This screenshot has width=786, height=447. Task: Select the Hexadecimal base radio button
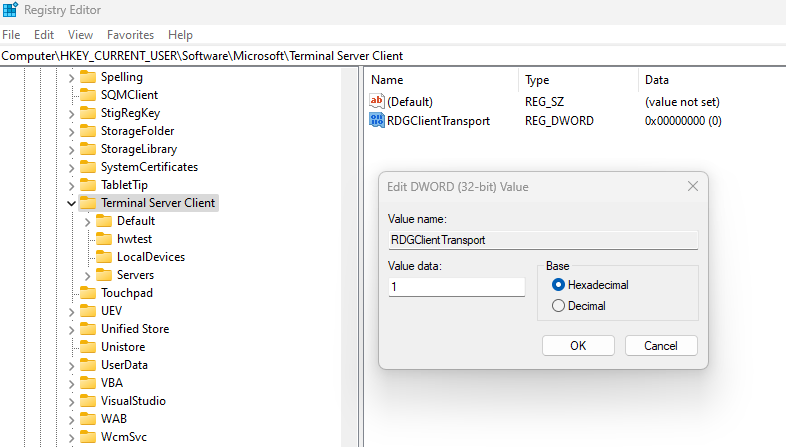click(558, 285)
